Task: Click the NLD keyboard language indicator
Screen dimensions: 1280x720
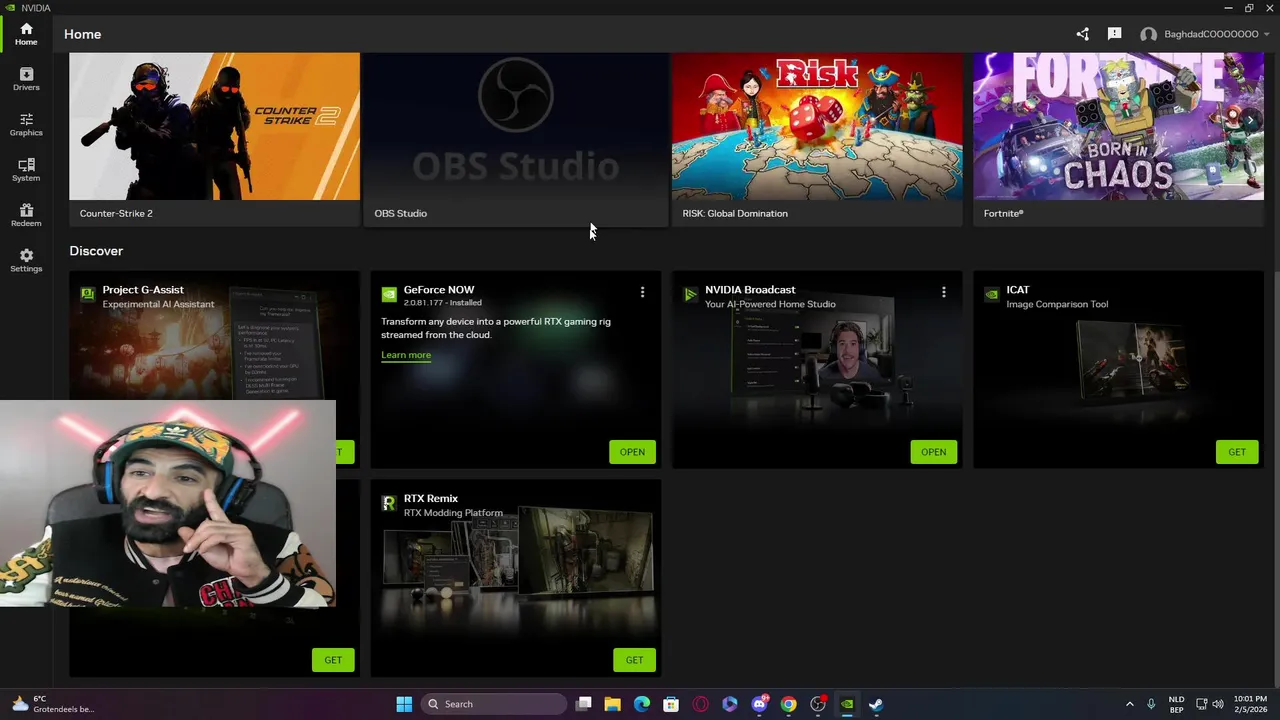Action: click(1177, 704)
